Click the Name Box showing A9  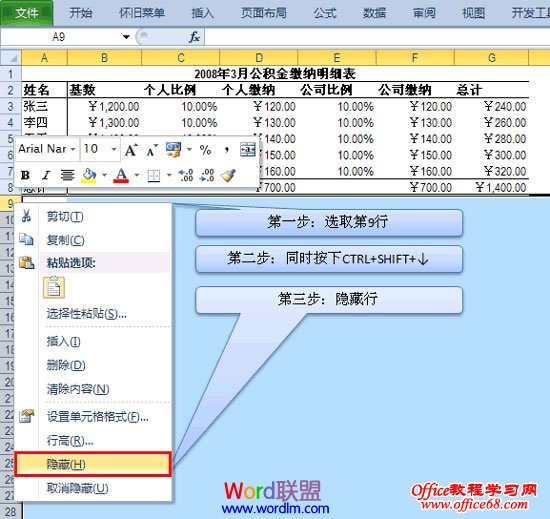click(59, 36)
